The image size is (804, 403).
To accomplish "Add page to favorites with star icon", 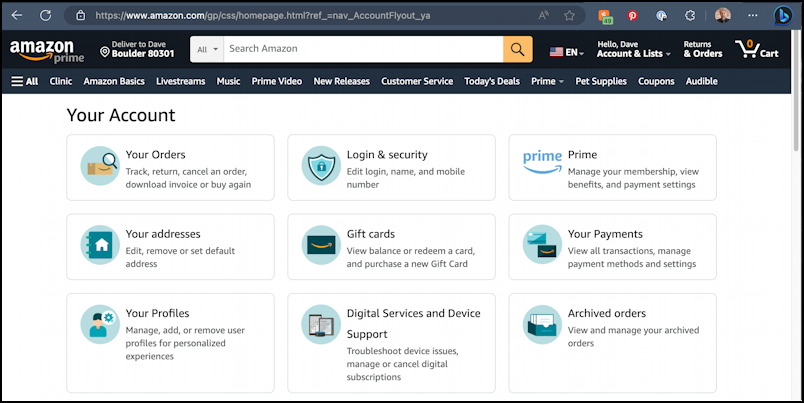I will click(x=569, y=15).
